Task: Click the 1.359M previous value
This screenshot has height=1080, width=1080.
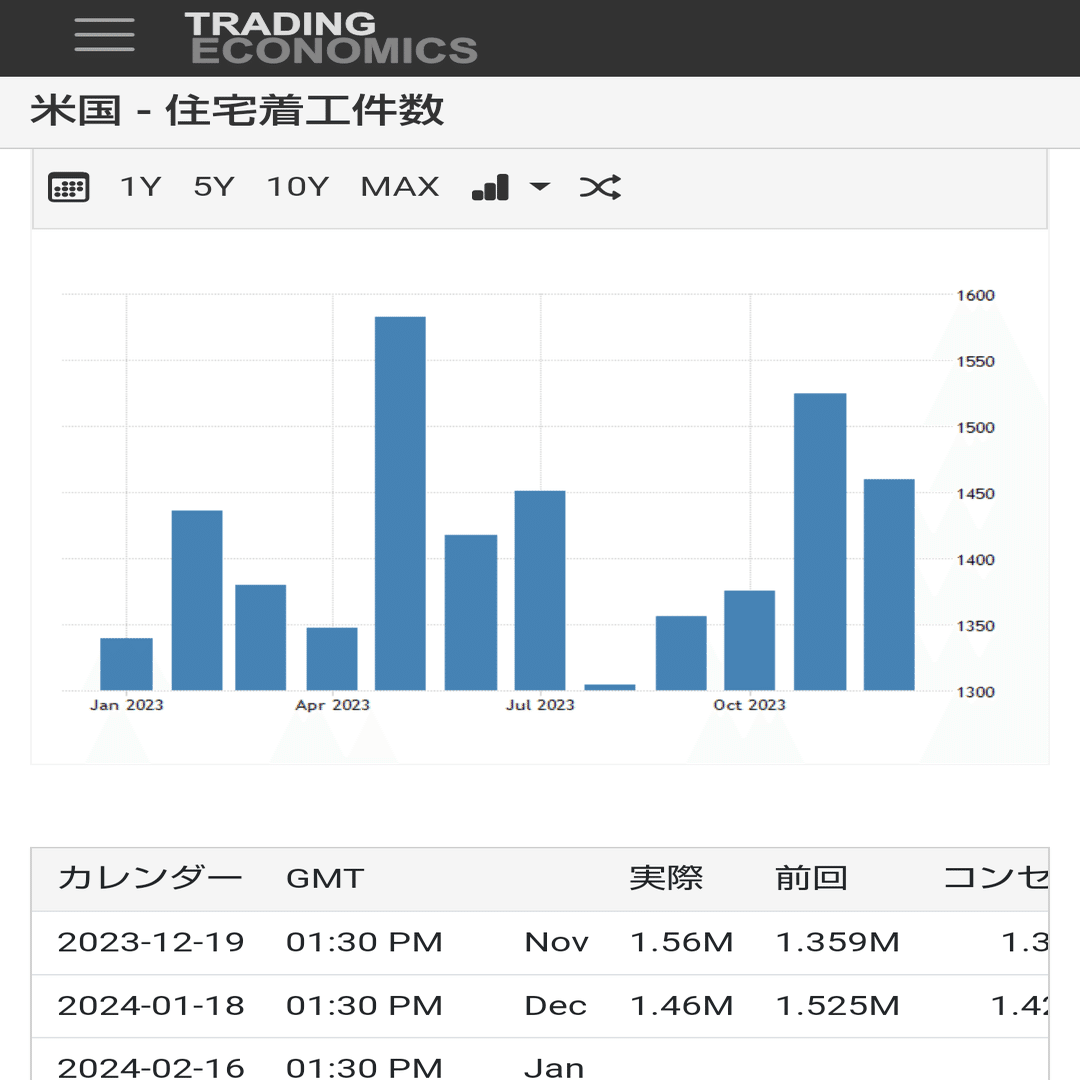Action: click(838, 942)
